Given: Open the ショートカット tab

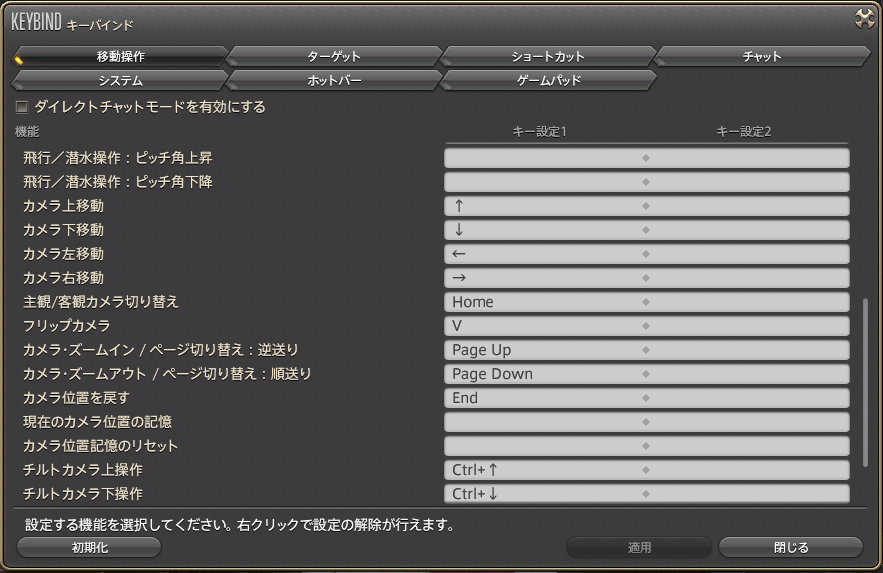Looking at the screenshot, I should [x=548, y=56].
